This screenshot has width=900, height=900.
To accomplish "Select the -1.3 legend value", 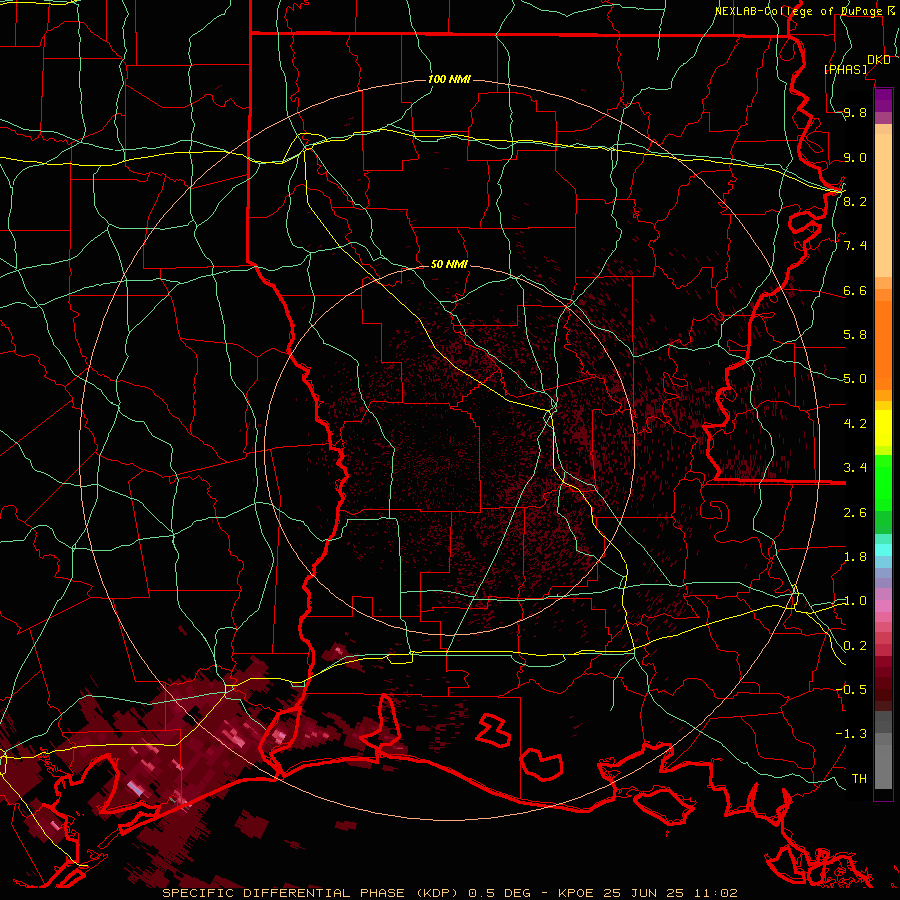I will click(851, 734).
